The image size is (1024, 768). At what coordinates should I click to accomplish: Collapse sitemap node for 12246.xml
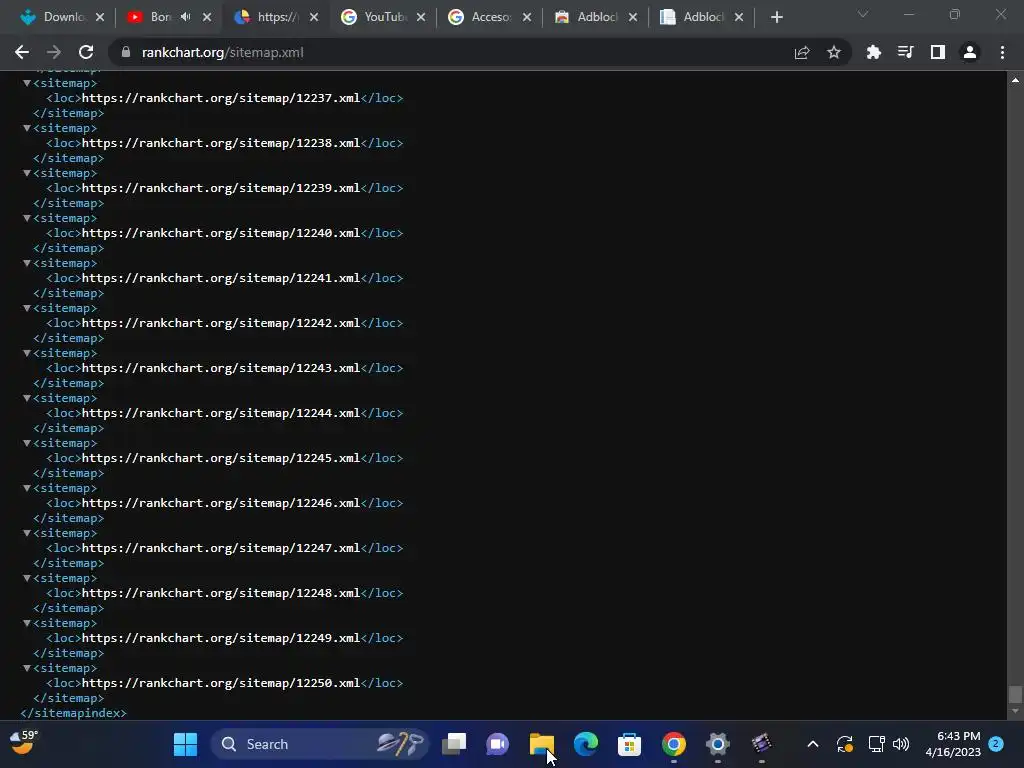tap(27, 488)
